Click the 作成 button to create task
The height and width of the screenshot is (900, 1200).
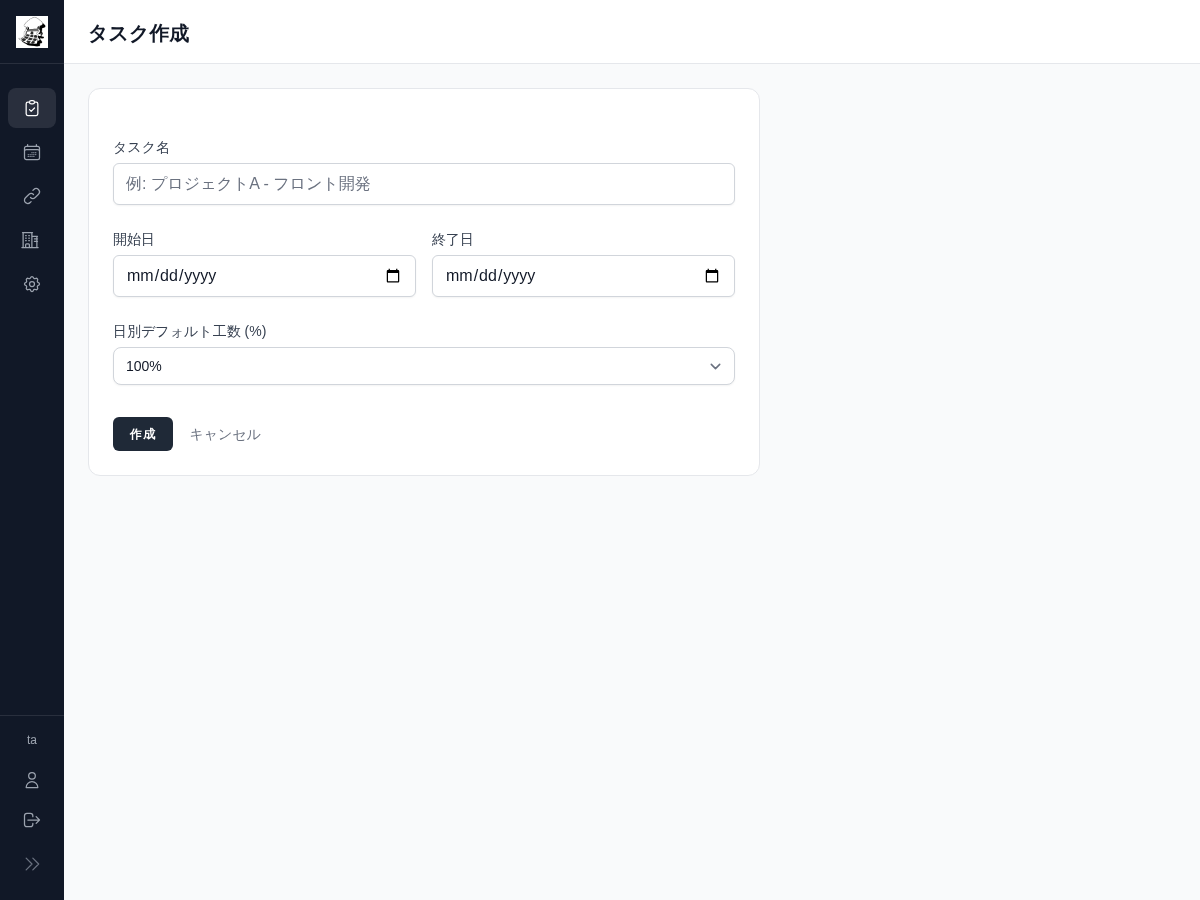[143, 434]
